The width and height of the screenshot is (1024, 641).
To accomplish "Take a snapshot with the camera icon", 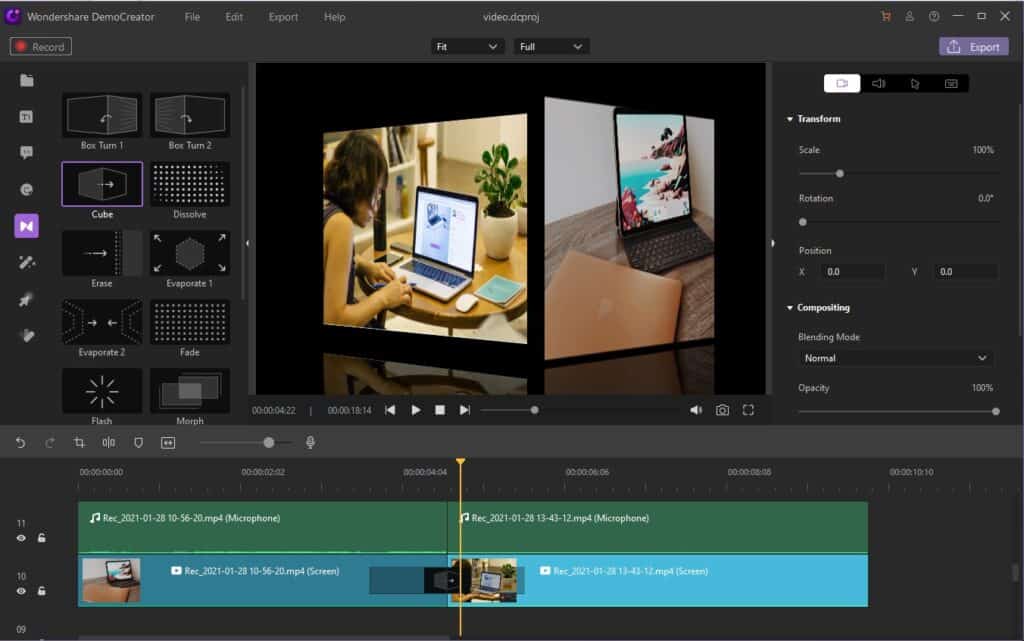I will tap(722, 410).
